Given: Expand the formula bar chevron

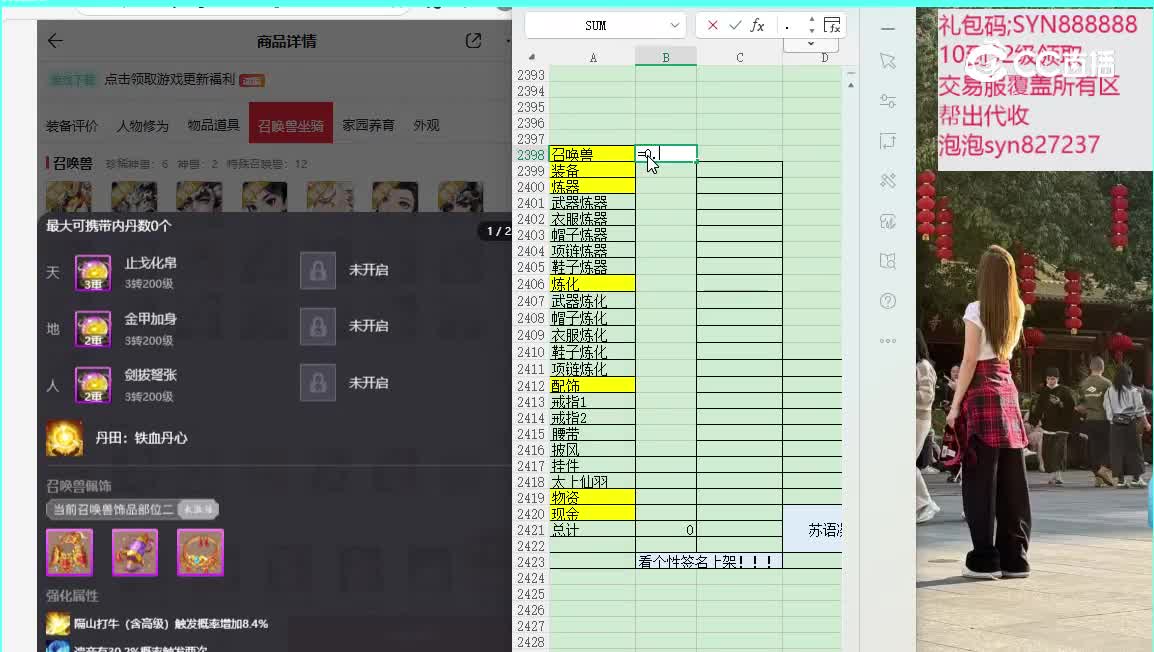Looking at the screenshot, I should tap(810, 44).
